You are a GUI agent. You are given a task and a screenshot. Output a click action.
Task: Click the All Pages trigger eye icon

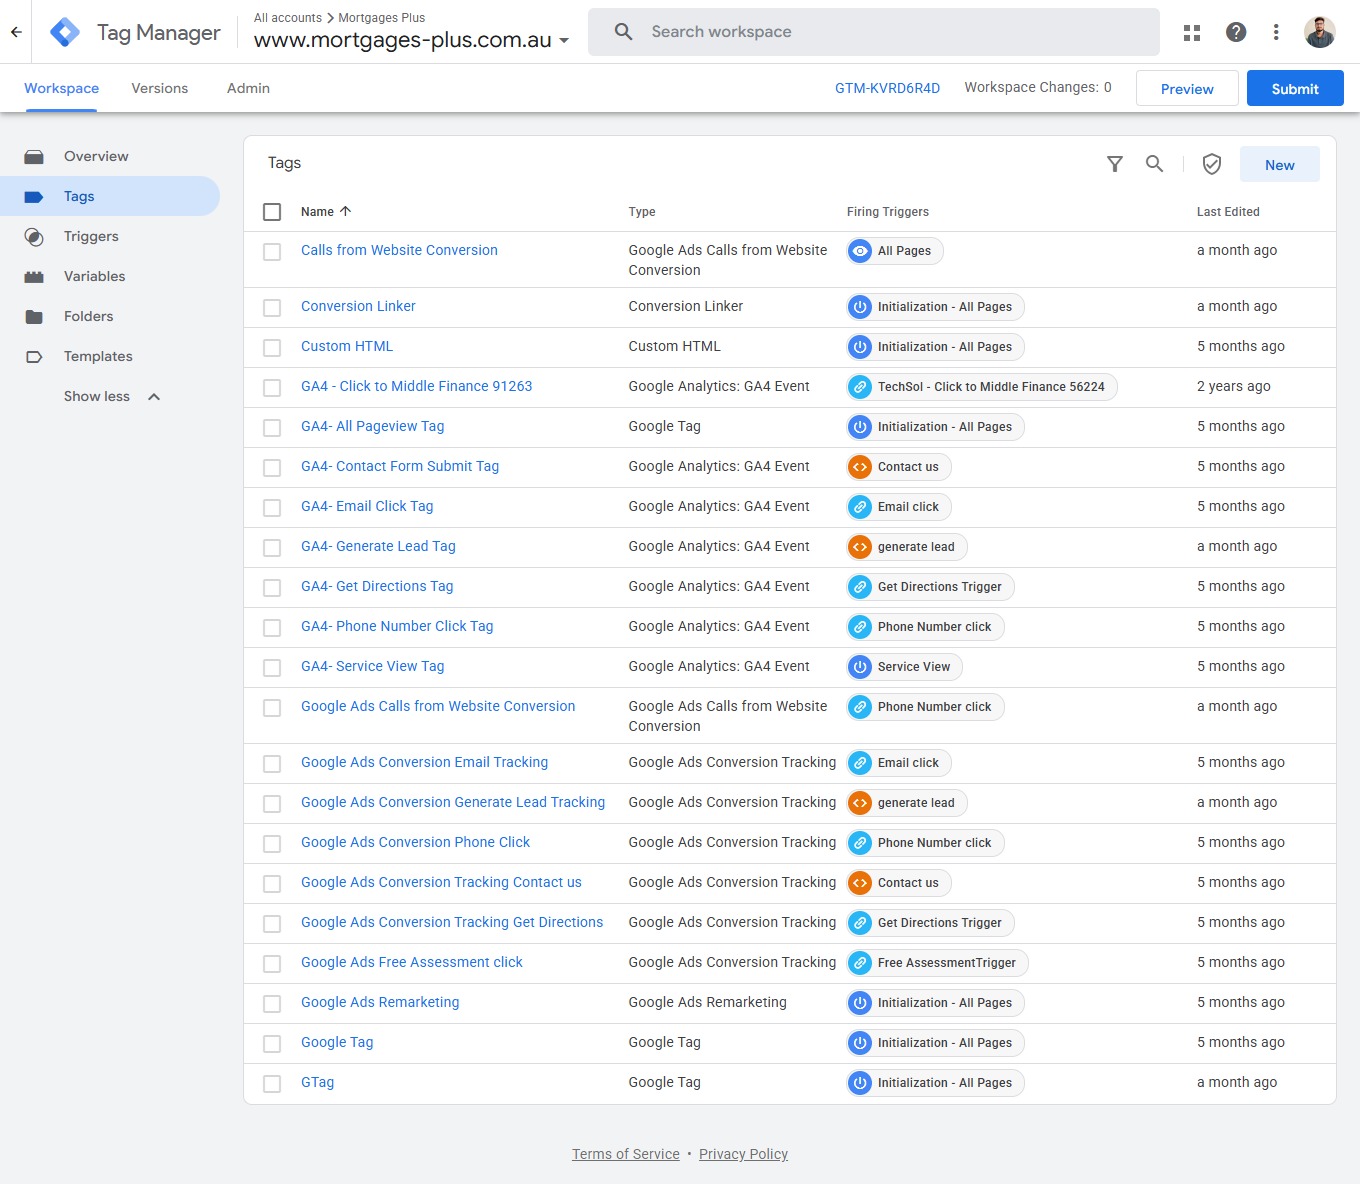(x=860, y=251)
